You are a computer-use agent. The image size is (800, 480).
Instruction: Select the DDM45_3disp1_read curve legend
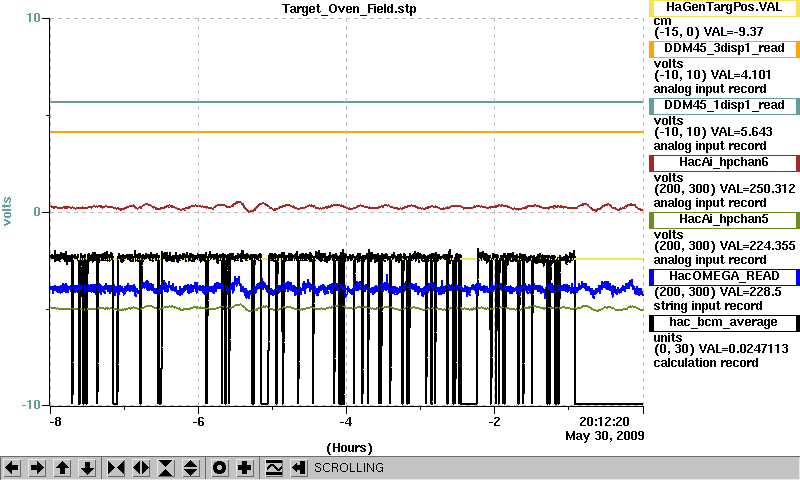coord(724,48)
